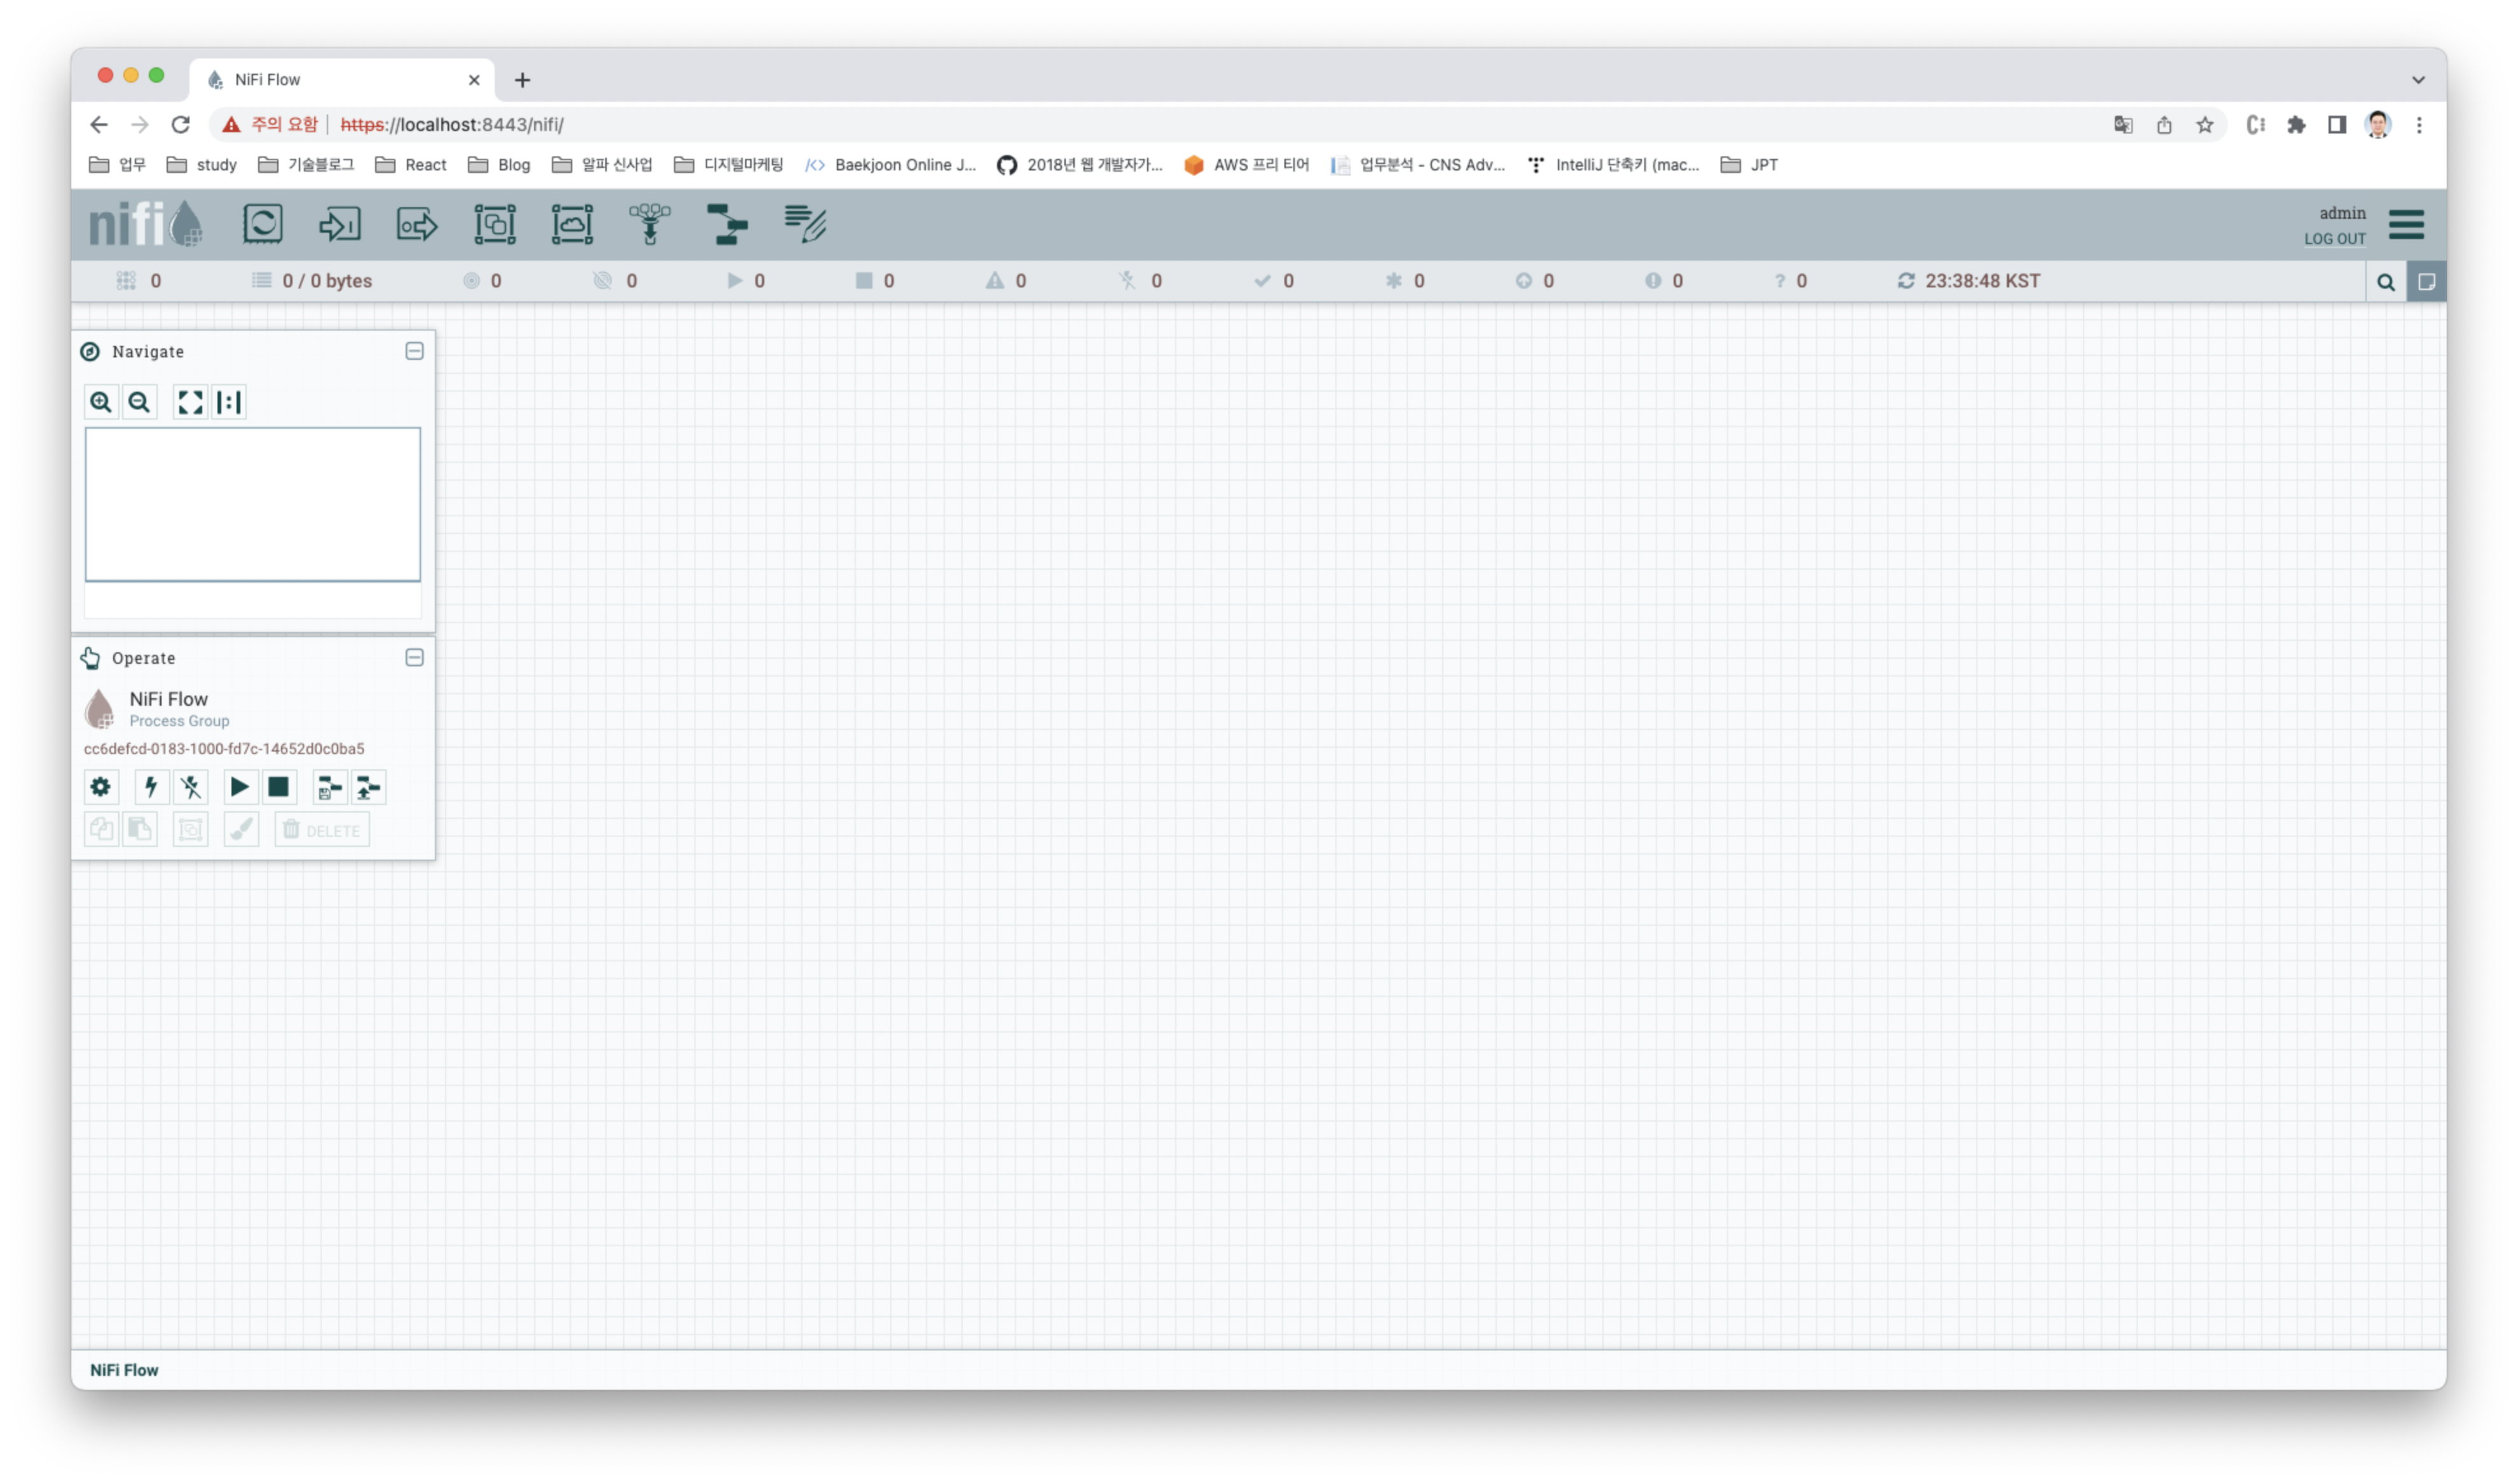Viewport: 2518px width, 1484px height.
Task: Click the nifi logo
Action: (x=146, y=224)
